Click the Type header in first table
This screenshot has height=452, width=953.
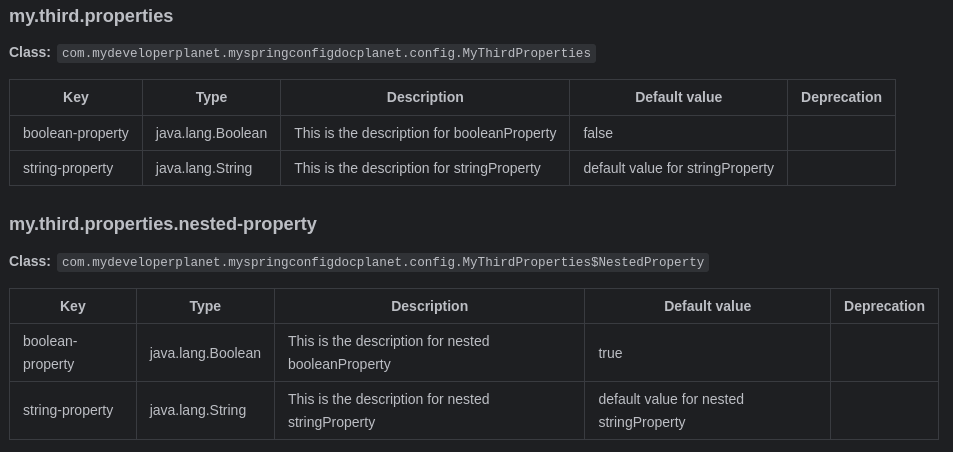pyautogui.click(x=212, y=97)
